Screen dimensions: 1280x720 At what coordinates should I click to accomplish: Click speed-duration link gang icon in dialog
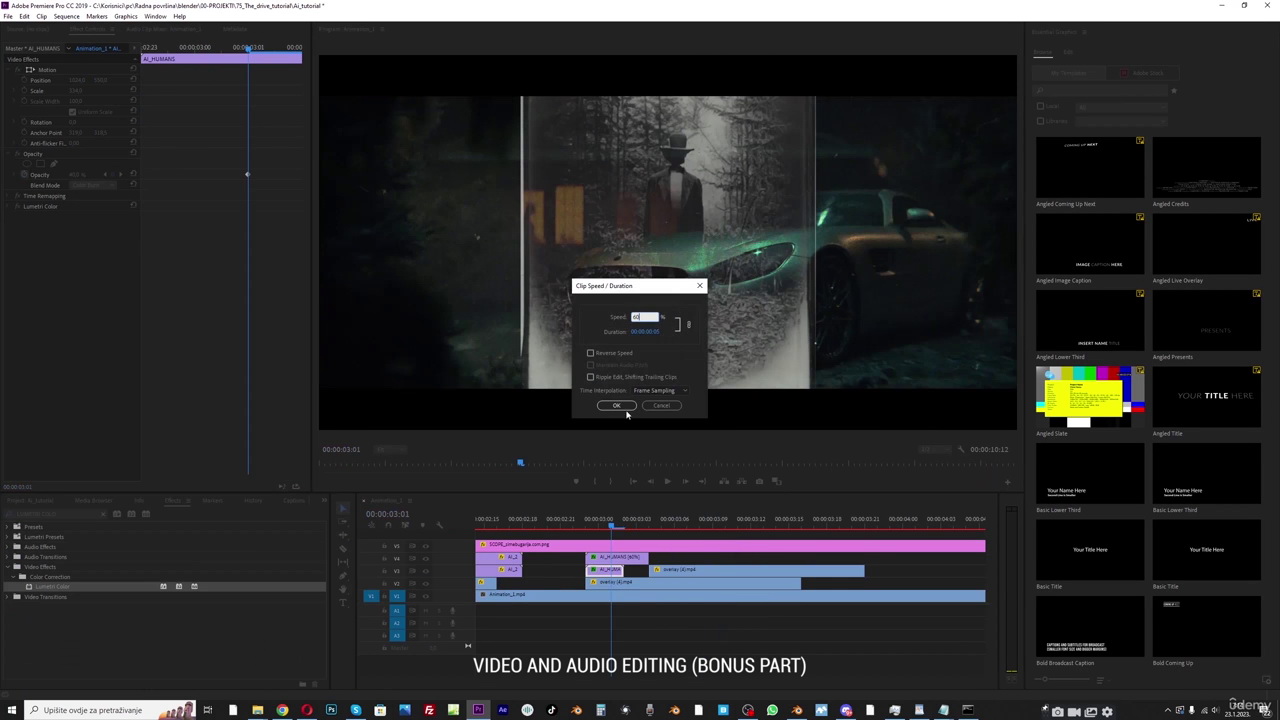[688, 324]
